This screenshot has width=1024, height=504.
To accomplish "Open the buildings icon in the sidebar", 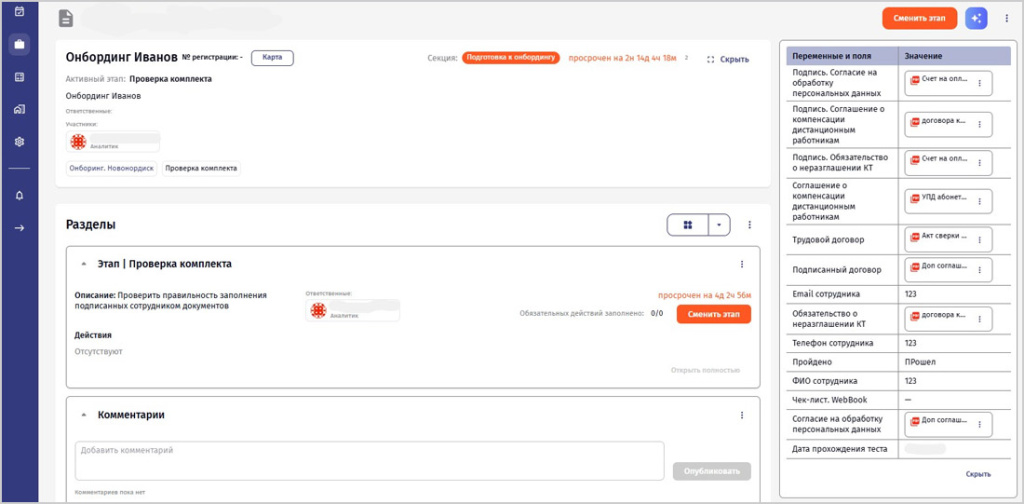I will (x=19, y=109).
